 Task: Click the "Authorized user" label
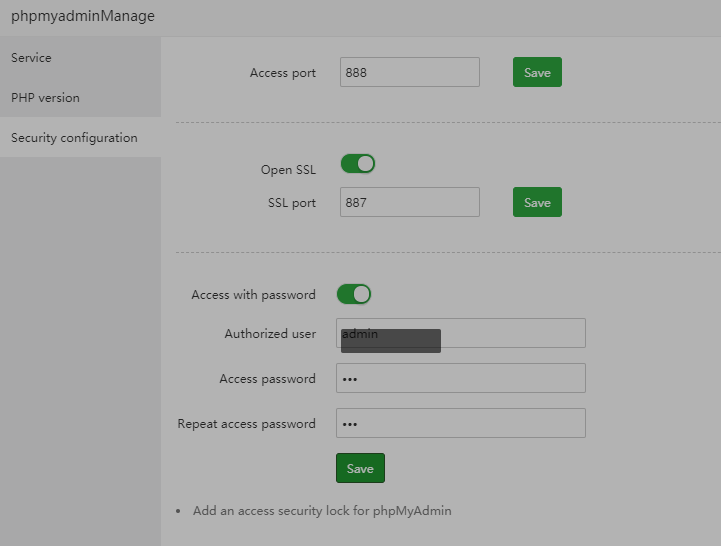point(270,334)
